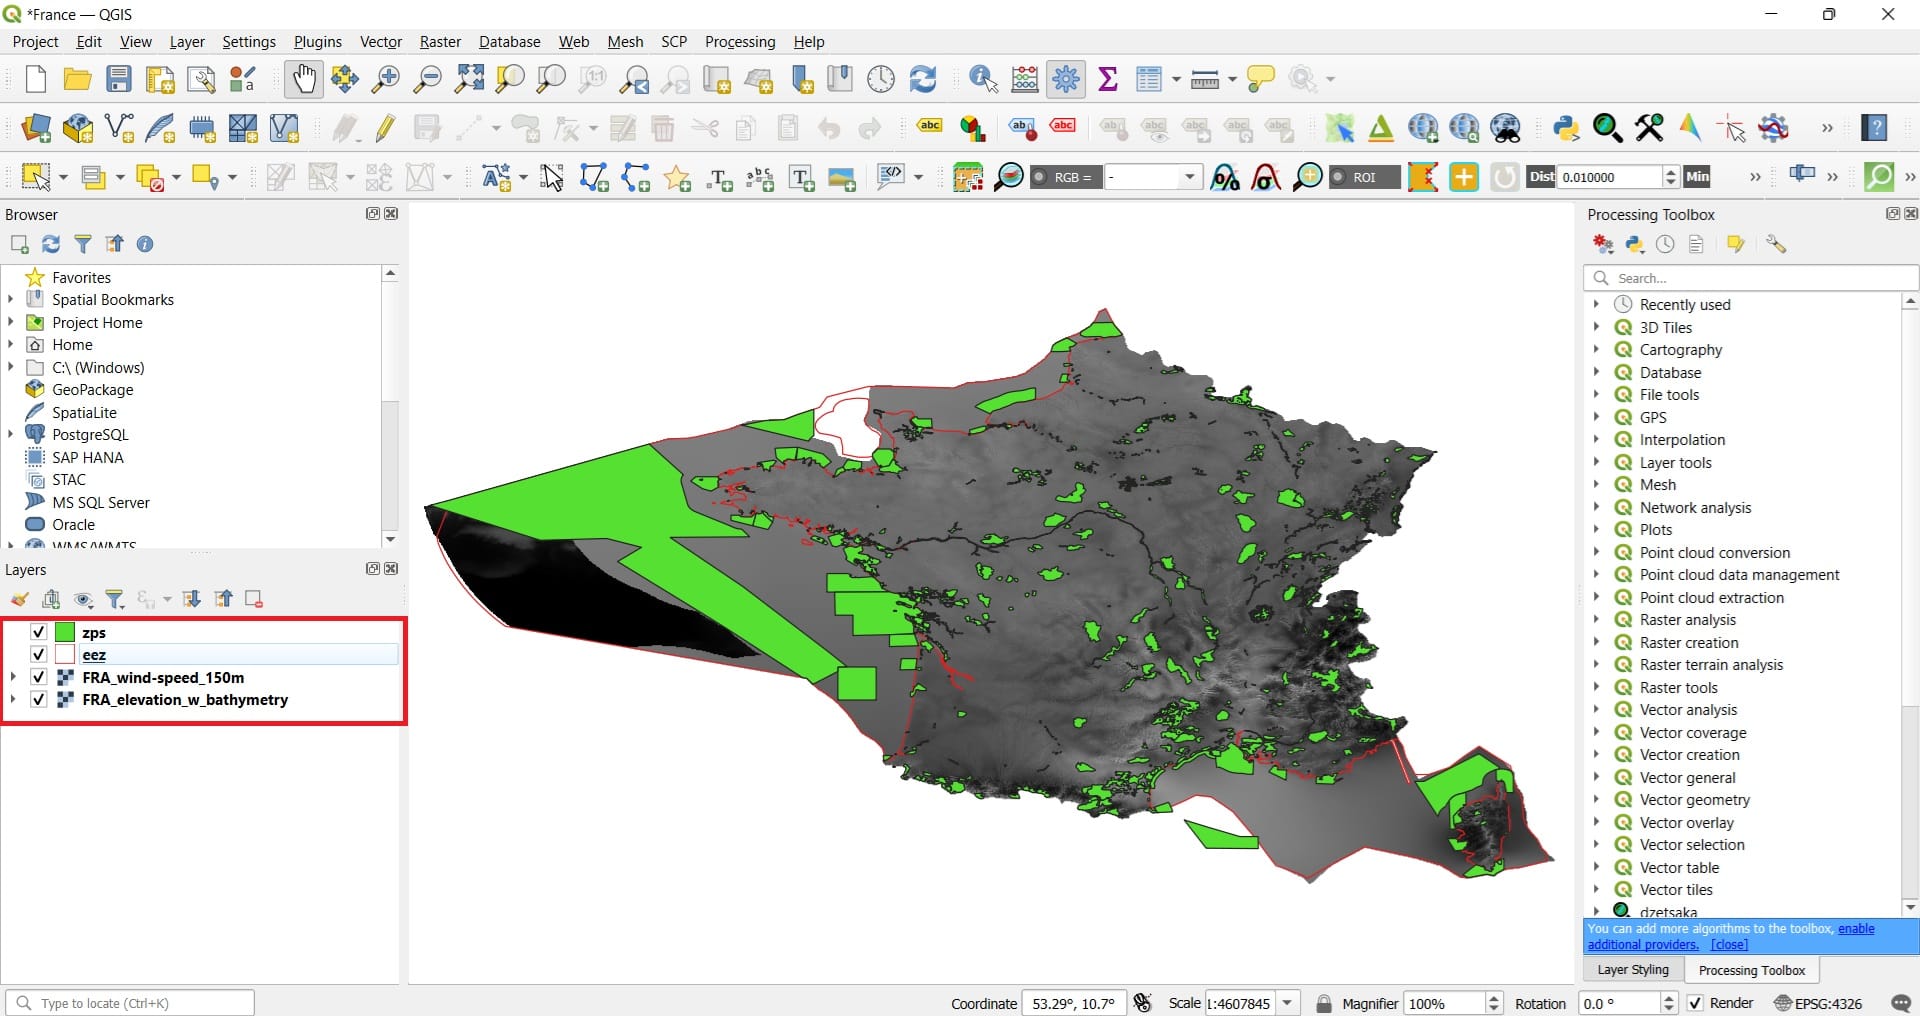Toggle visibility of FRA_elevation_w_bathymetry layer
Screen dimensions: 1920x1016
(38, 700)
